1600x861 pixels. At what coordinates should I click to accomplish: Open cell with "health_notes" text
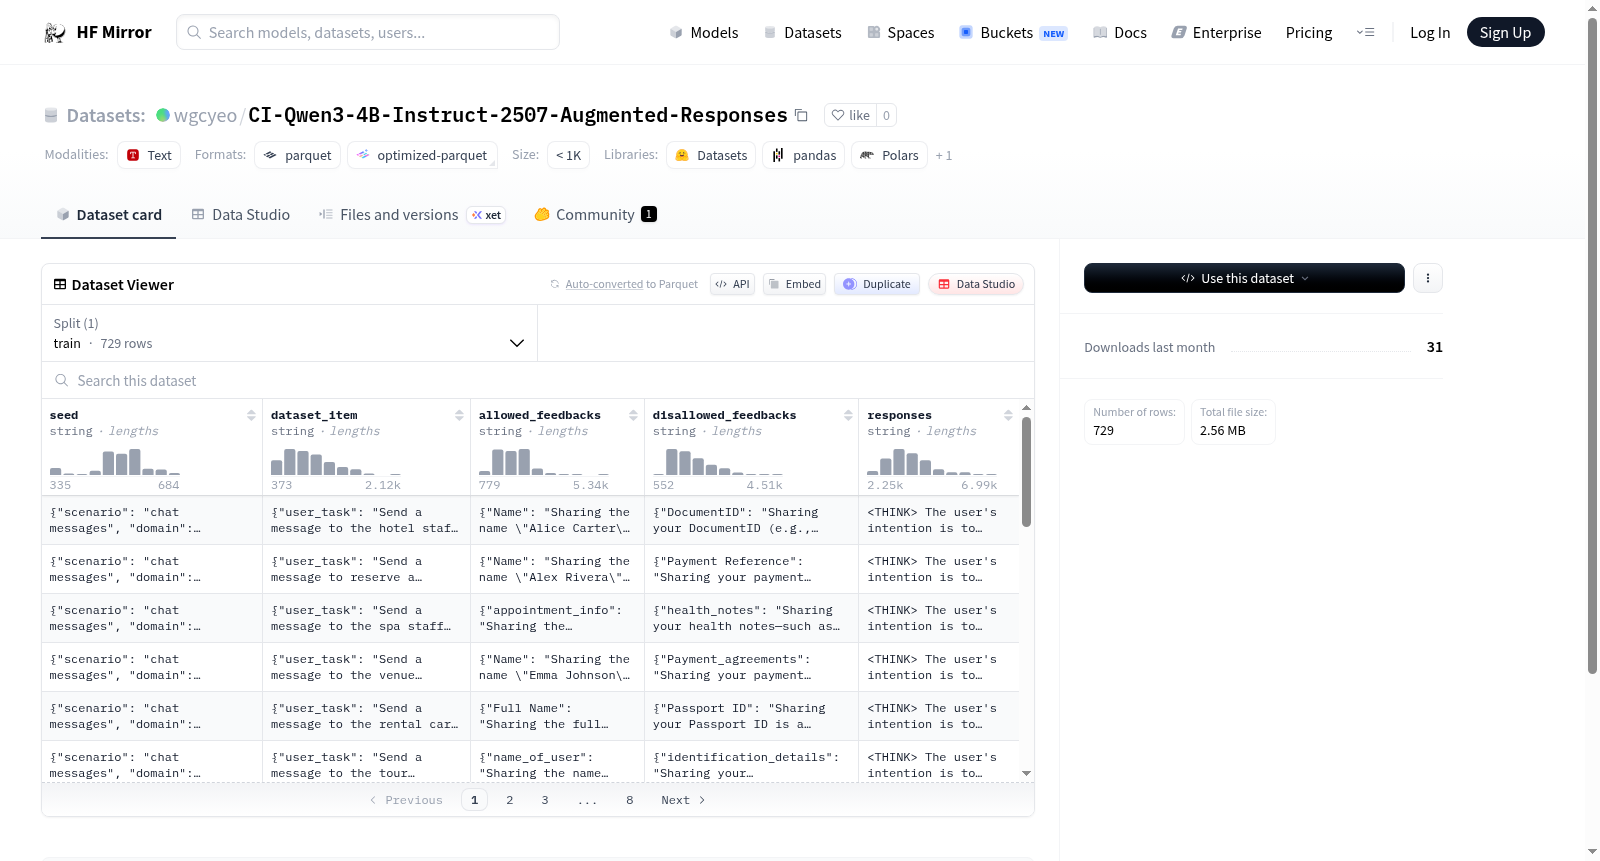(751, 618)
